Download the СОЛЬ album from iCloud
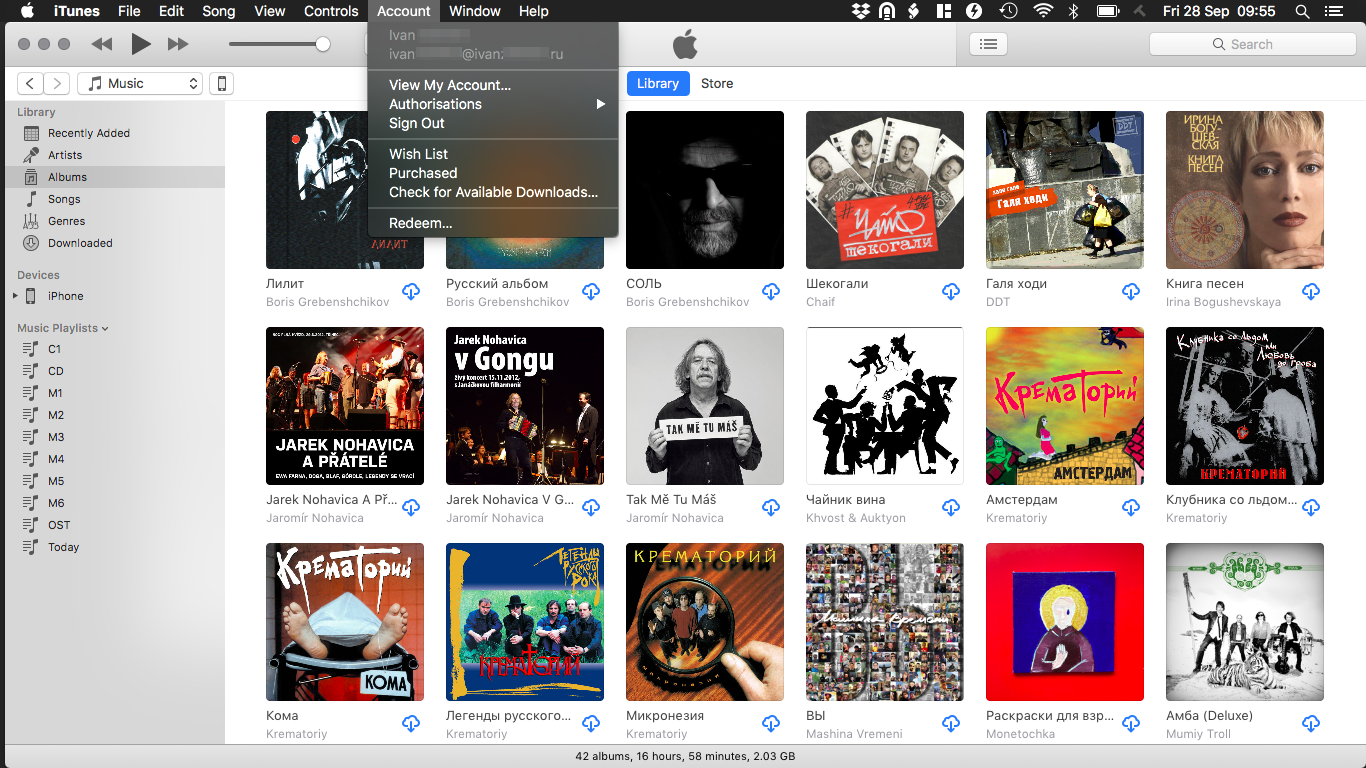Image resolution: width=1366 pixels, height=768 pixels. click(771, 292)
